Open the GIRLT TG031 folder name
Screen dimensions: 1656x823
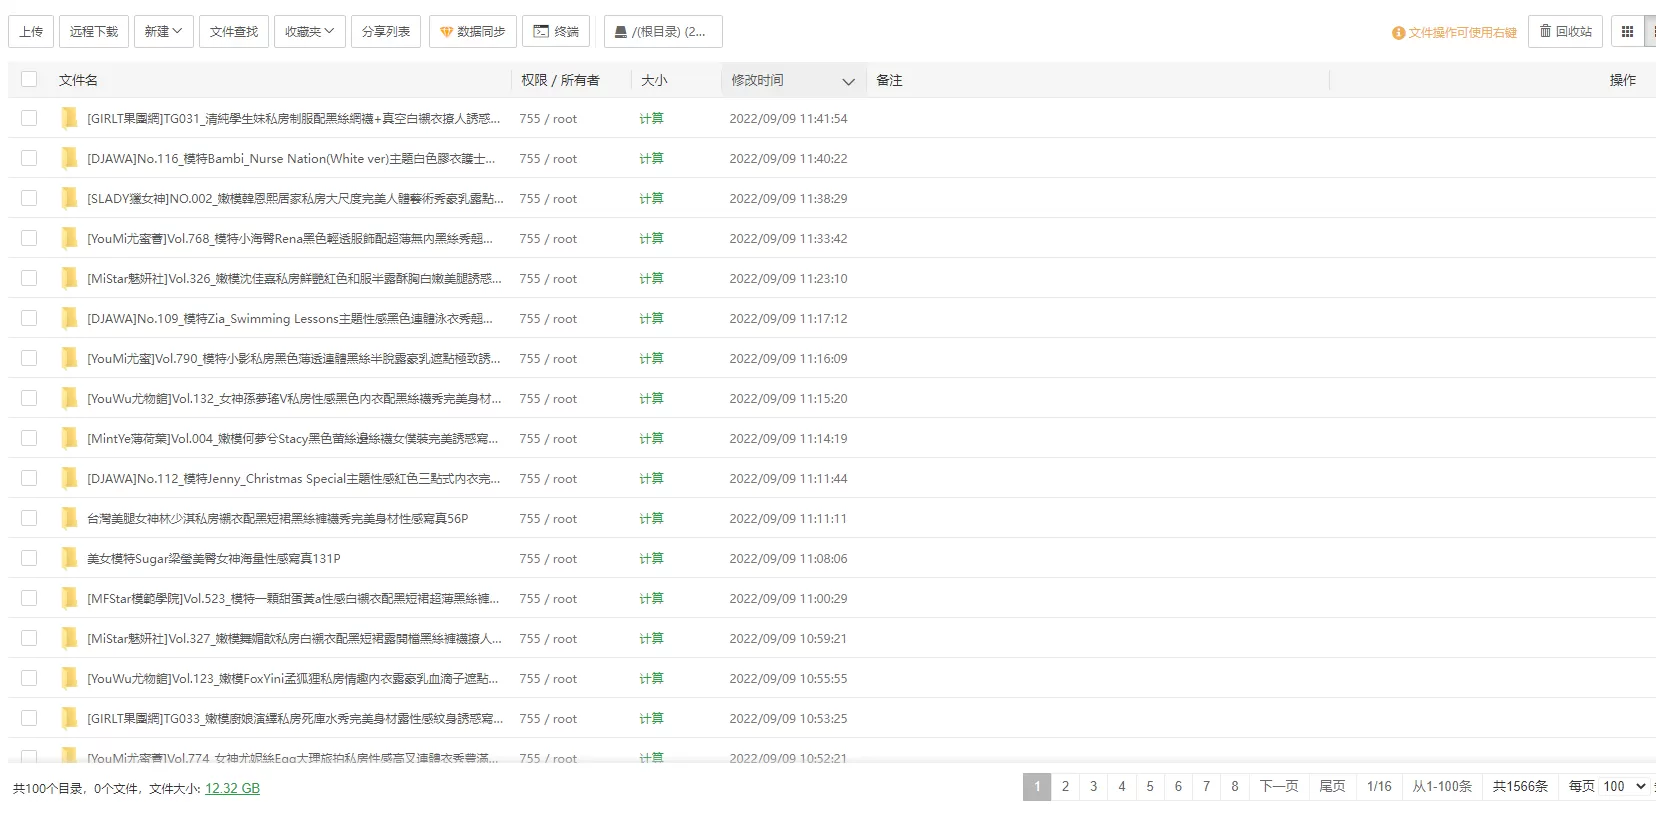293,118
